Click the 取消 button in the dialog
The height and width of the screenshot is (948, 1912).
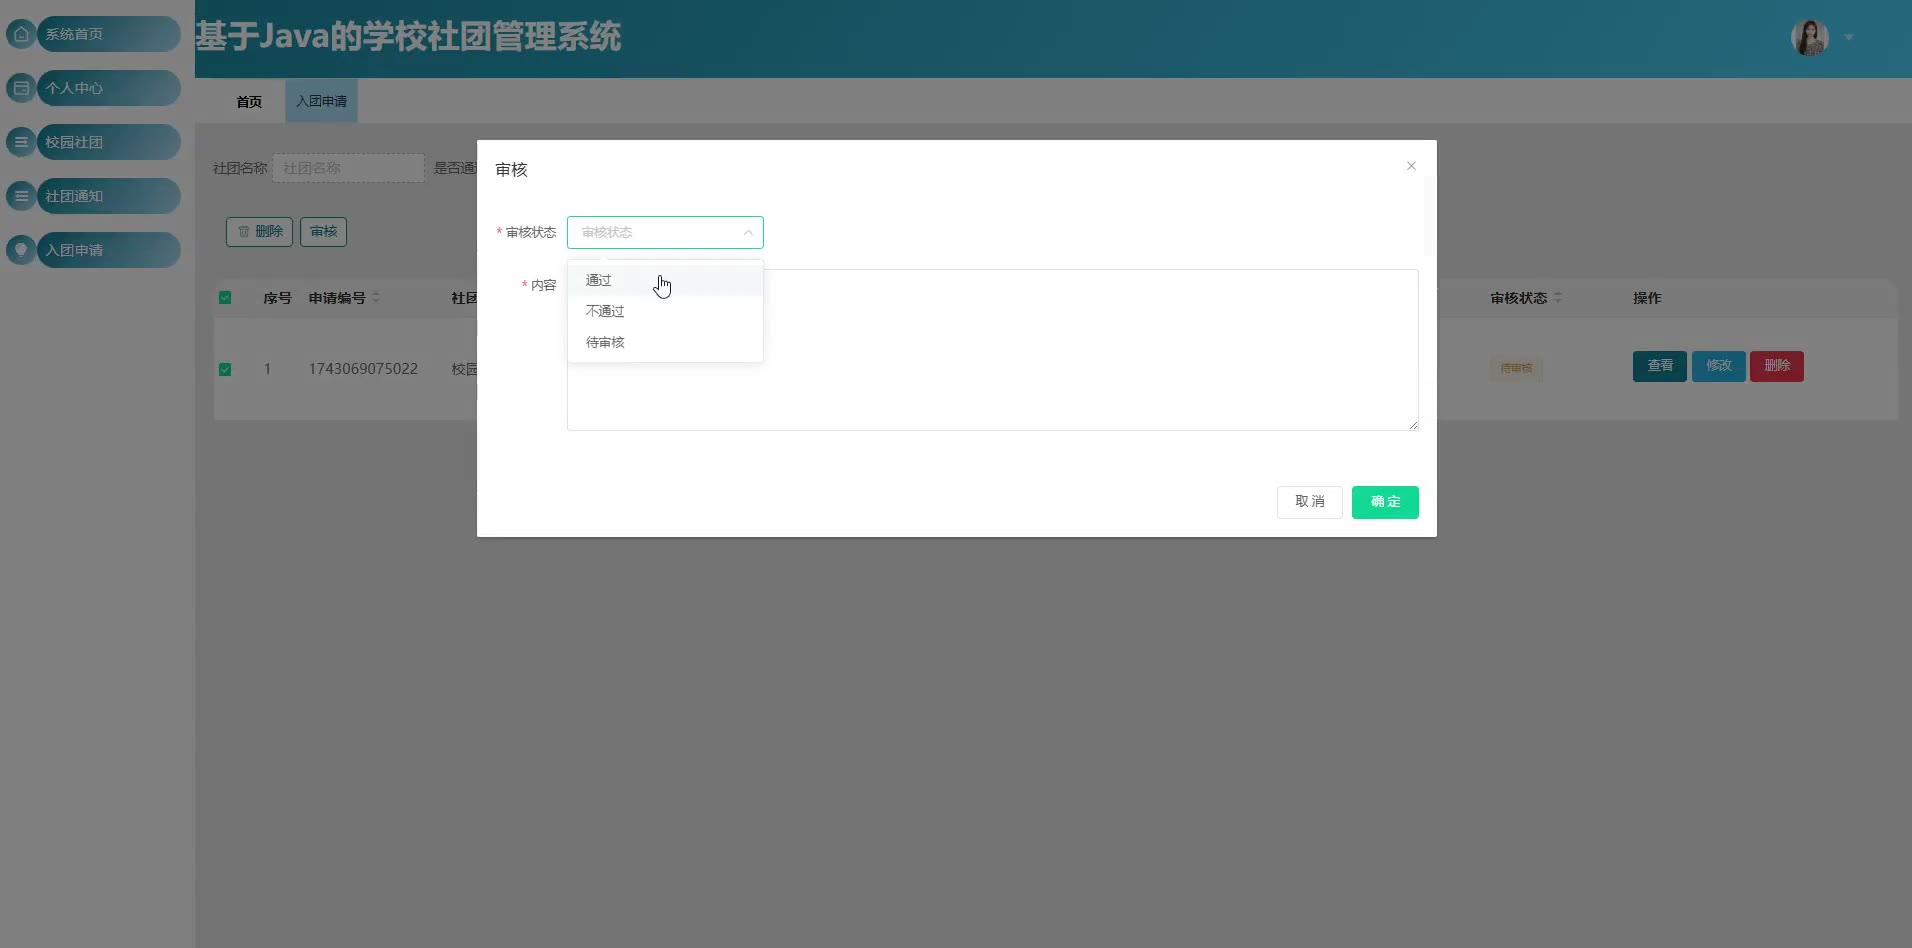(1310, 502)
